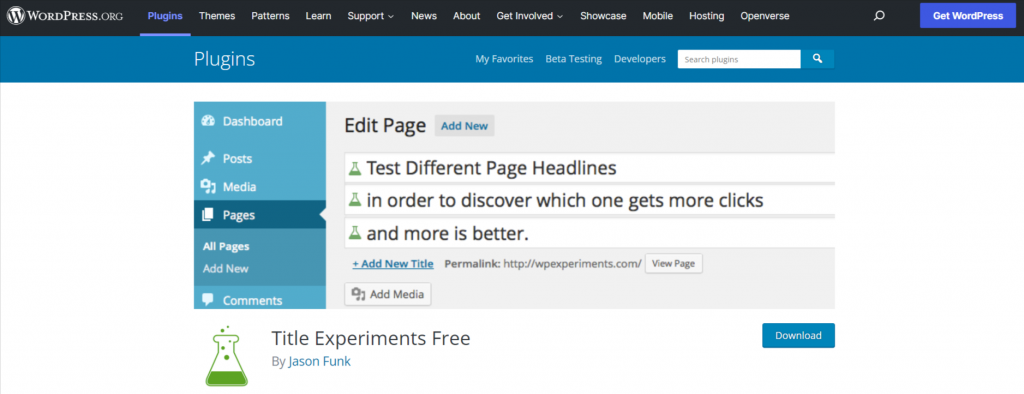Click the Add New button beside Edit Page
The height and width of the screenshot is (394, 1024).
[464, 126]
